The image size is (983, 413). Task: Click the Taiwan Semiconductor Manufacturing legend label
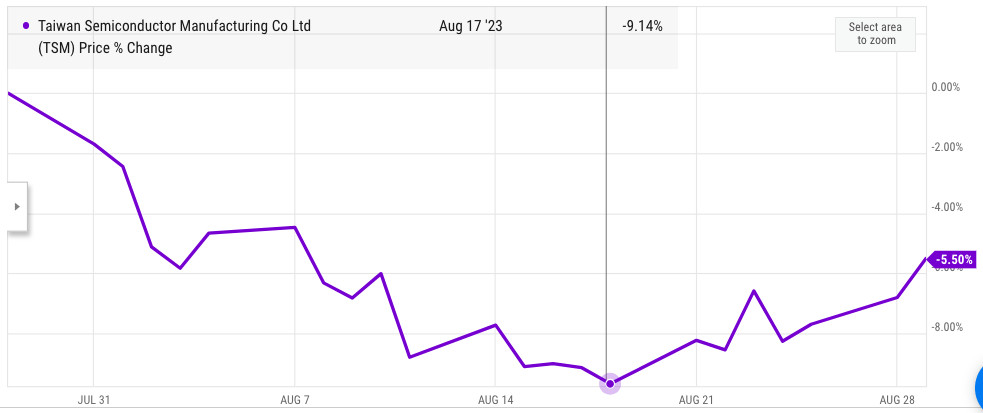pyautogui.click(x=174, y=27)
